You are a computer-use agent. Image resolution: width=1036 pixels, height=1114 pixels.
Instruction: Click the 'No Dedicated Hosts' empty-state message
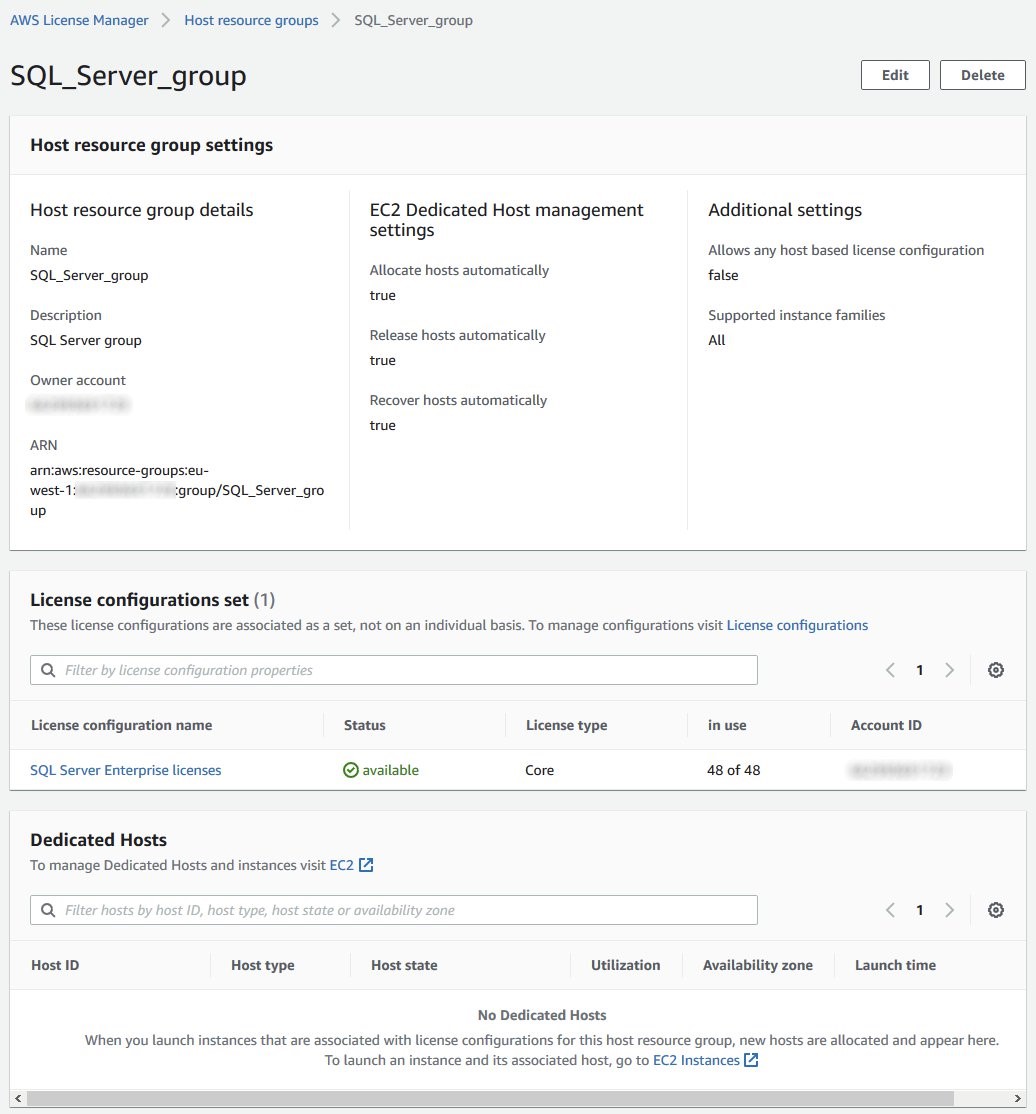pyautogui.click(x=542, y=1015)
